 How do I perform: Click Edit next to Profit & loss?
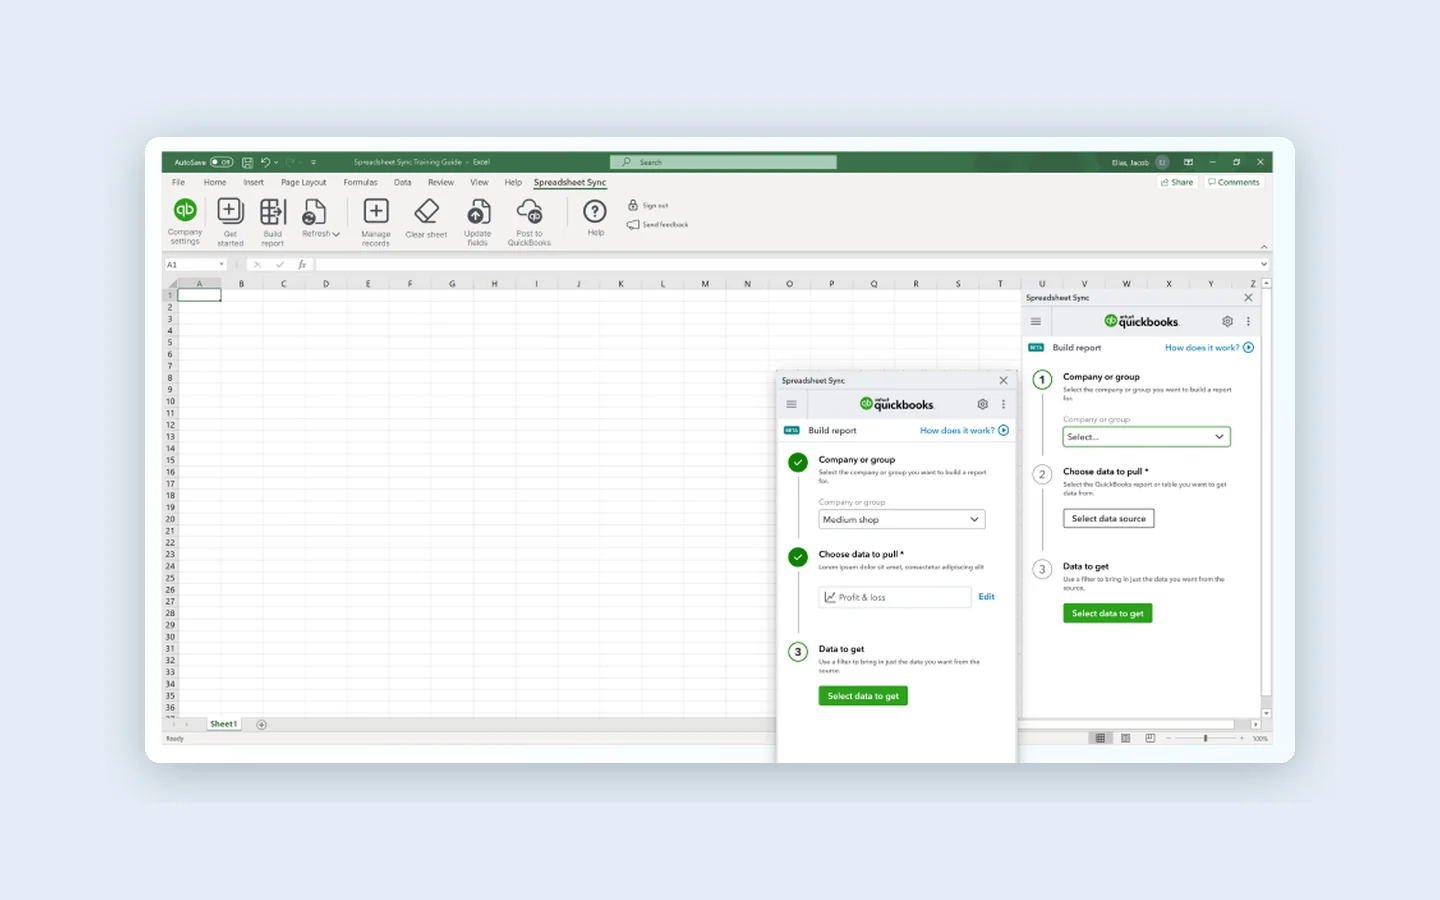986,597
